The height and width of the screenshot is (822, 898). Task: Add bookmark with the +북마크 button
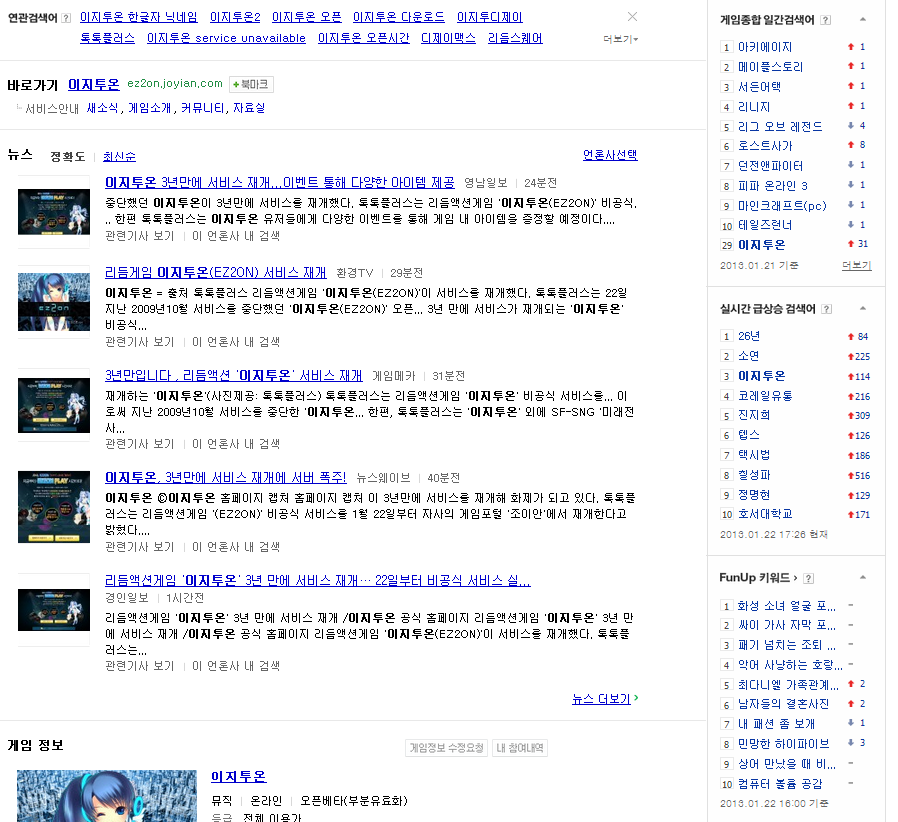(251, 84)
